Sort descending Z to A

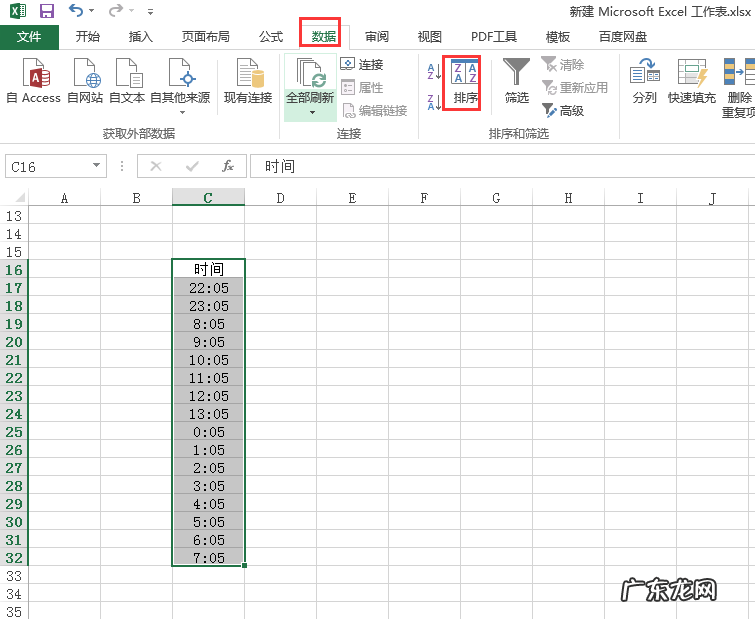434,102
